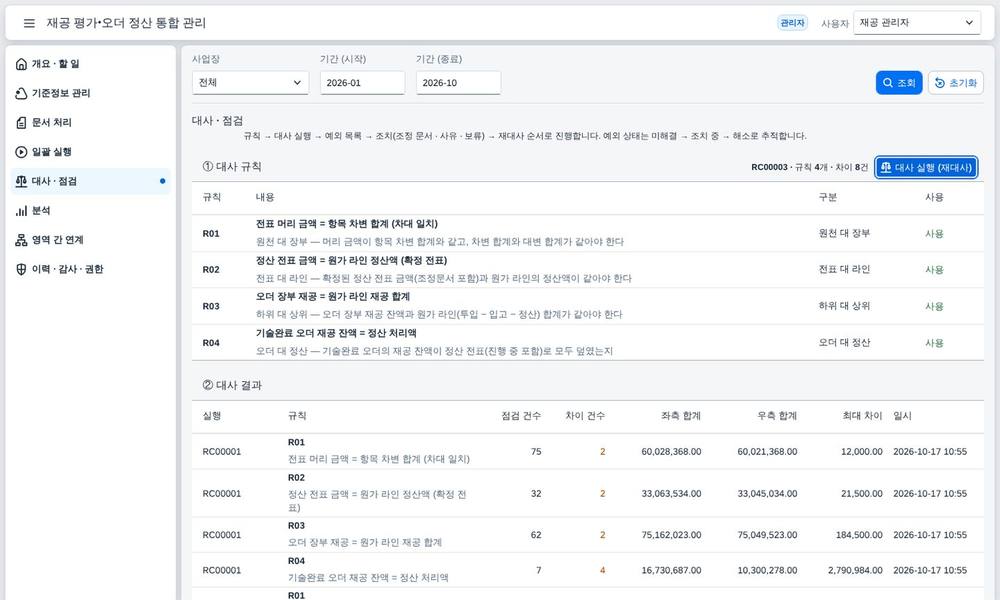Click the play icon for 일괄 실행
Image resolution: width=1000 pixels, height=600 pixels.
(21, 152)
